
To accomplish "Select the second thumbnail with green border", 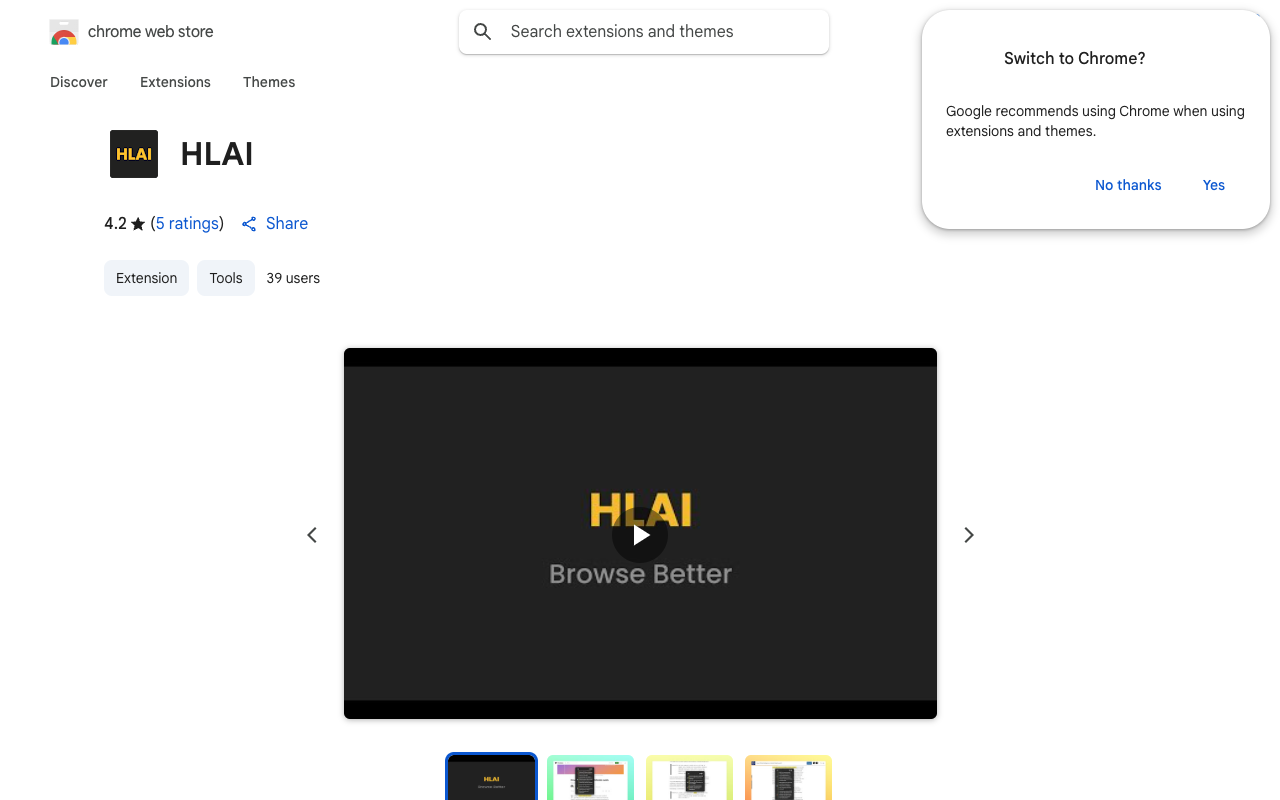I will pyautogui.click(x=590, y=777).
